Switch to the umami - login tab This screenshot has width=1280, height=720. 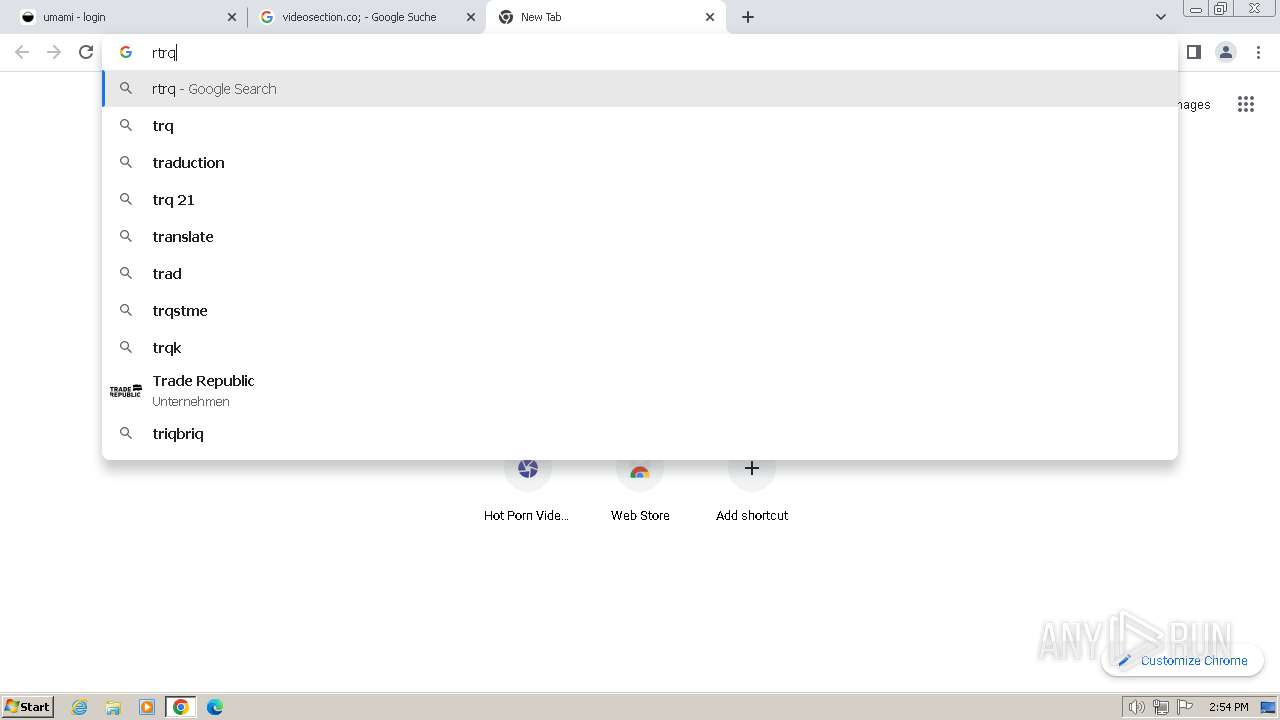pos(125,17)
